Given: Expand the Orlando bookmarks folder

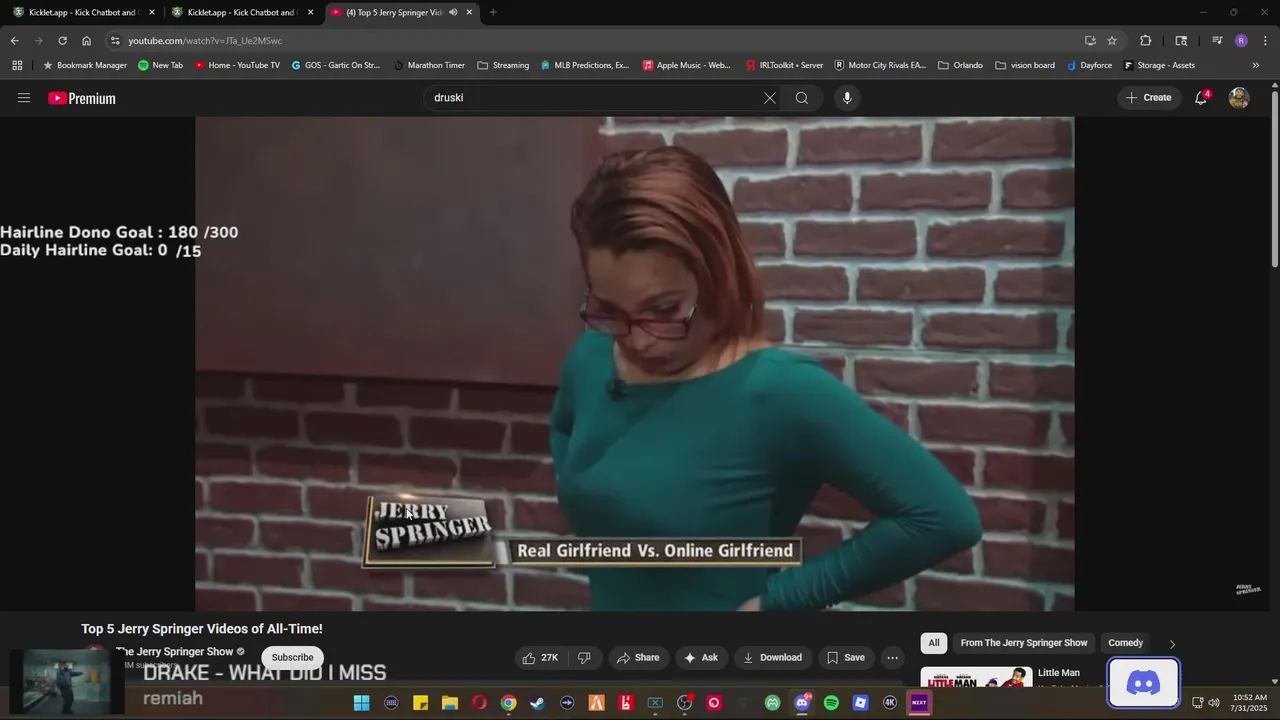Looking at the screenshot, I should pyautogui.click(x=960, y=65).
